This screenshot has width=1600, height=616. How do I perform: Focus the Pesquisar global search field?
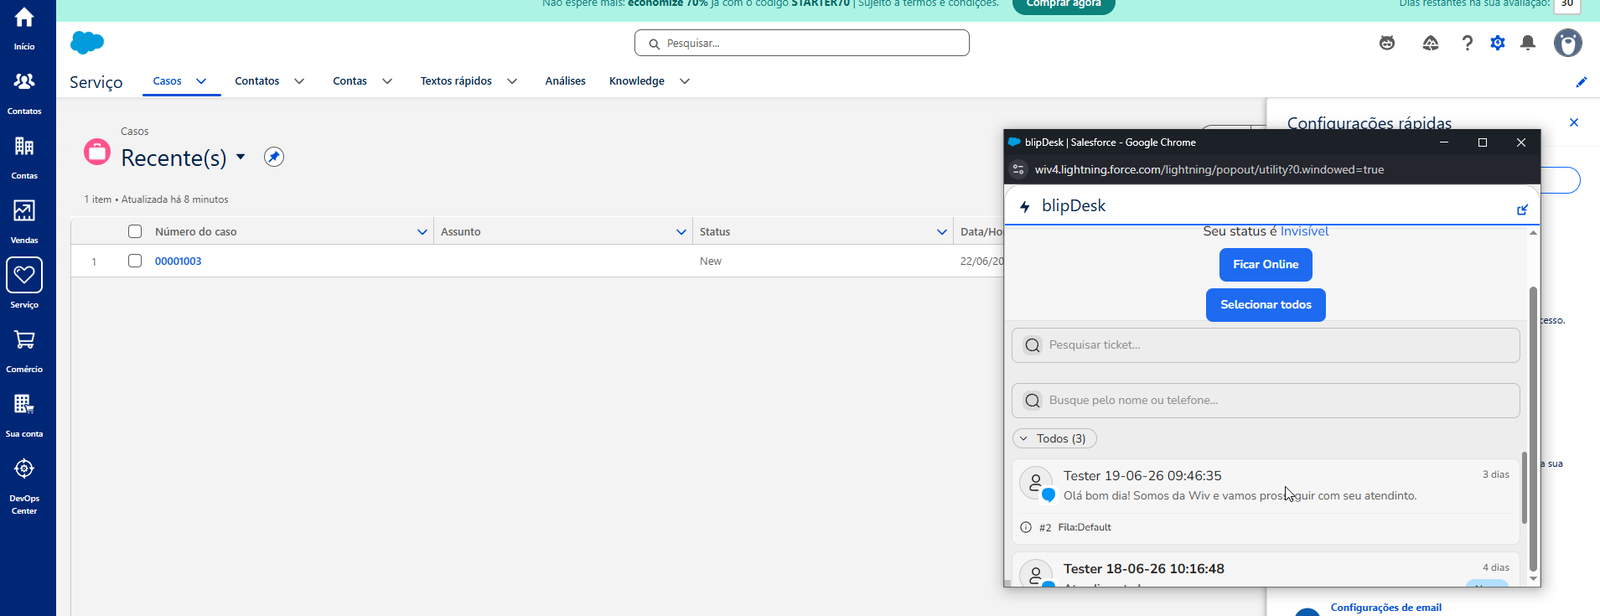tap(802, 43)
